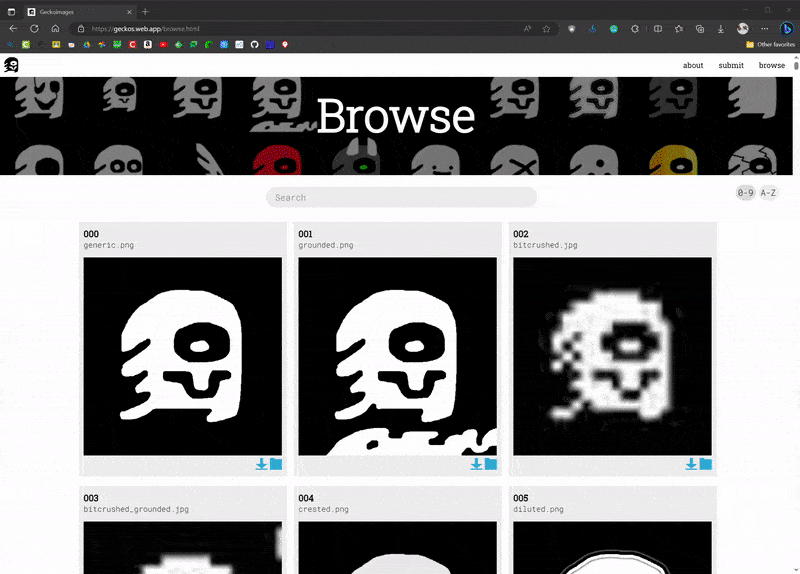The width and height of the screenshot is (800, 574).
Task: Open the 003 bitcrushed_grounded.jpg thumbnail
Action: [x=183, y=547]
